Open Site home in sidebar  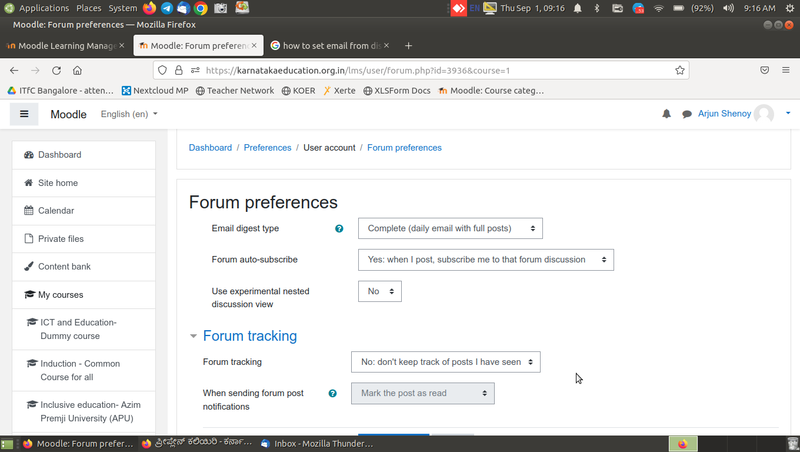84,183
